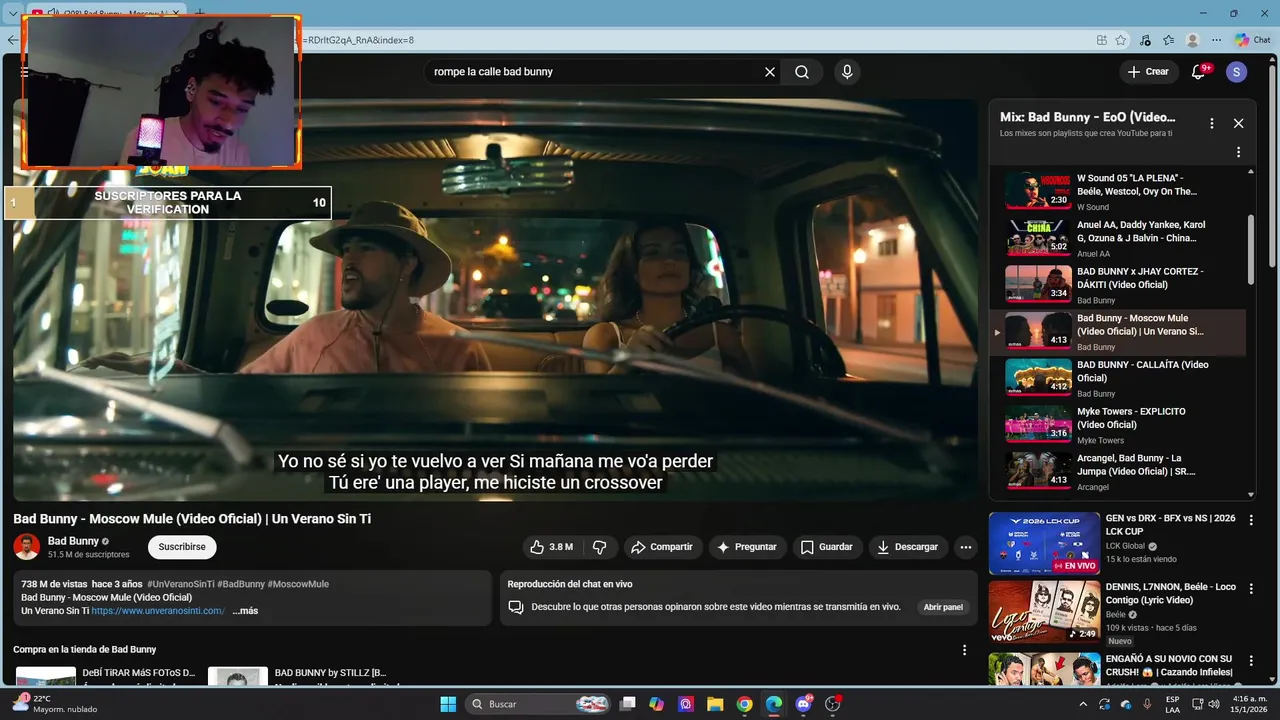This screenshot has height=720, width=1280.
Task: Open Edge profile avatar icon
Action: coord(1192,40)
